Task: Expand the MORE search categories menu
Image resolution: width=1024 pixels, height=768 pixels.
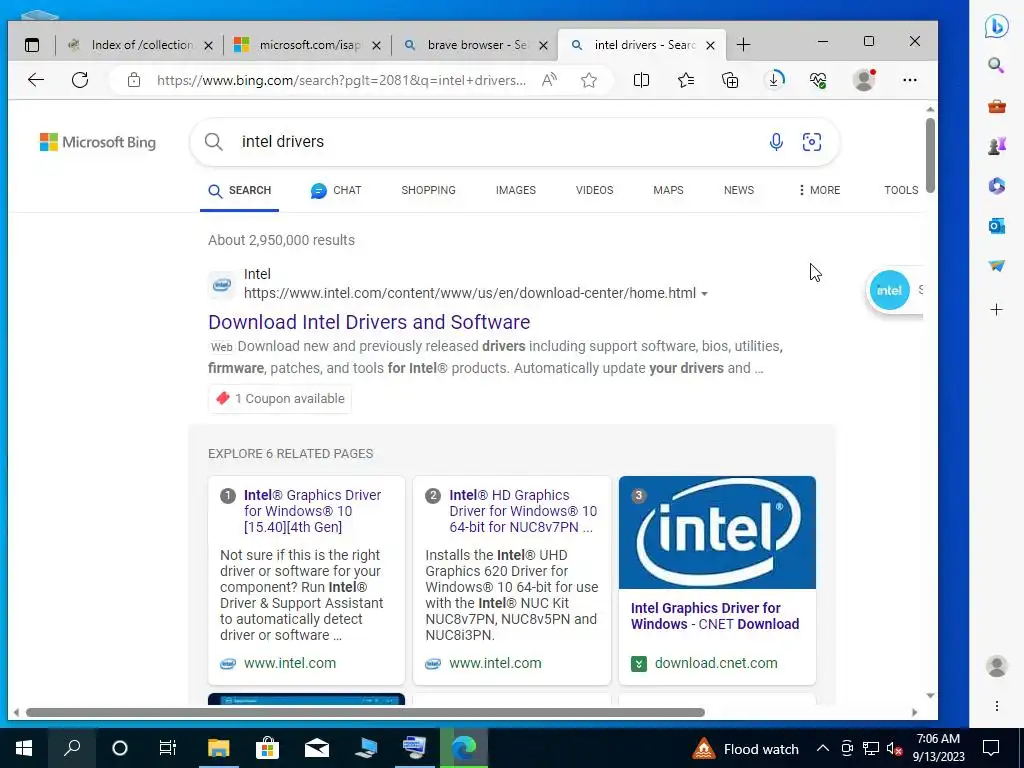Action: tap(819, 190)
